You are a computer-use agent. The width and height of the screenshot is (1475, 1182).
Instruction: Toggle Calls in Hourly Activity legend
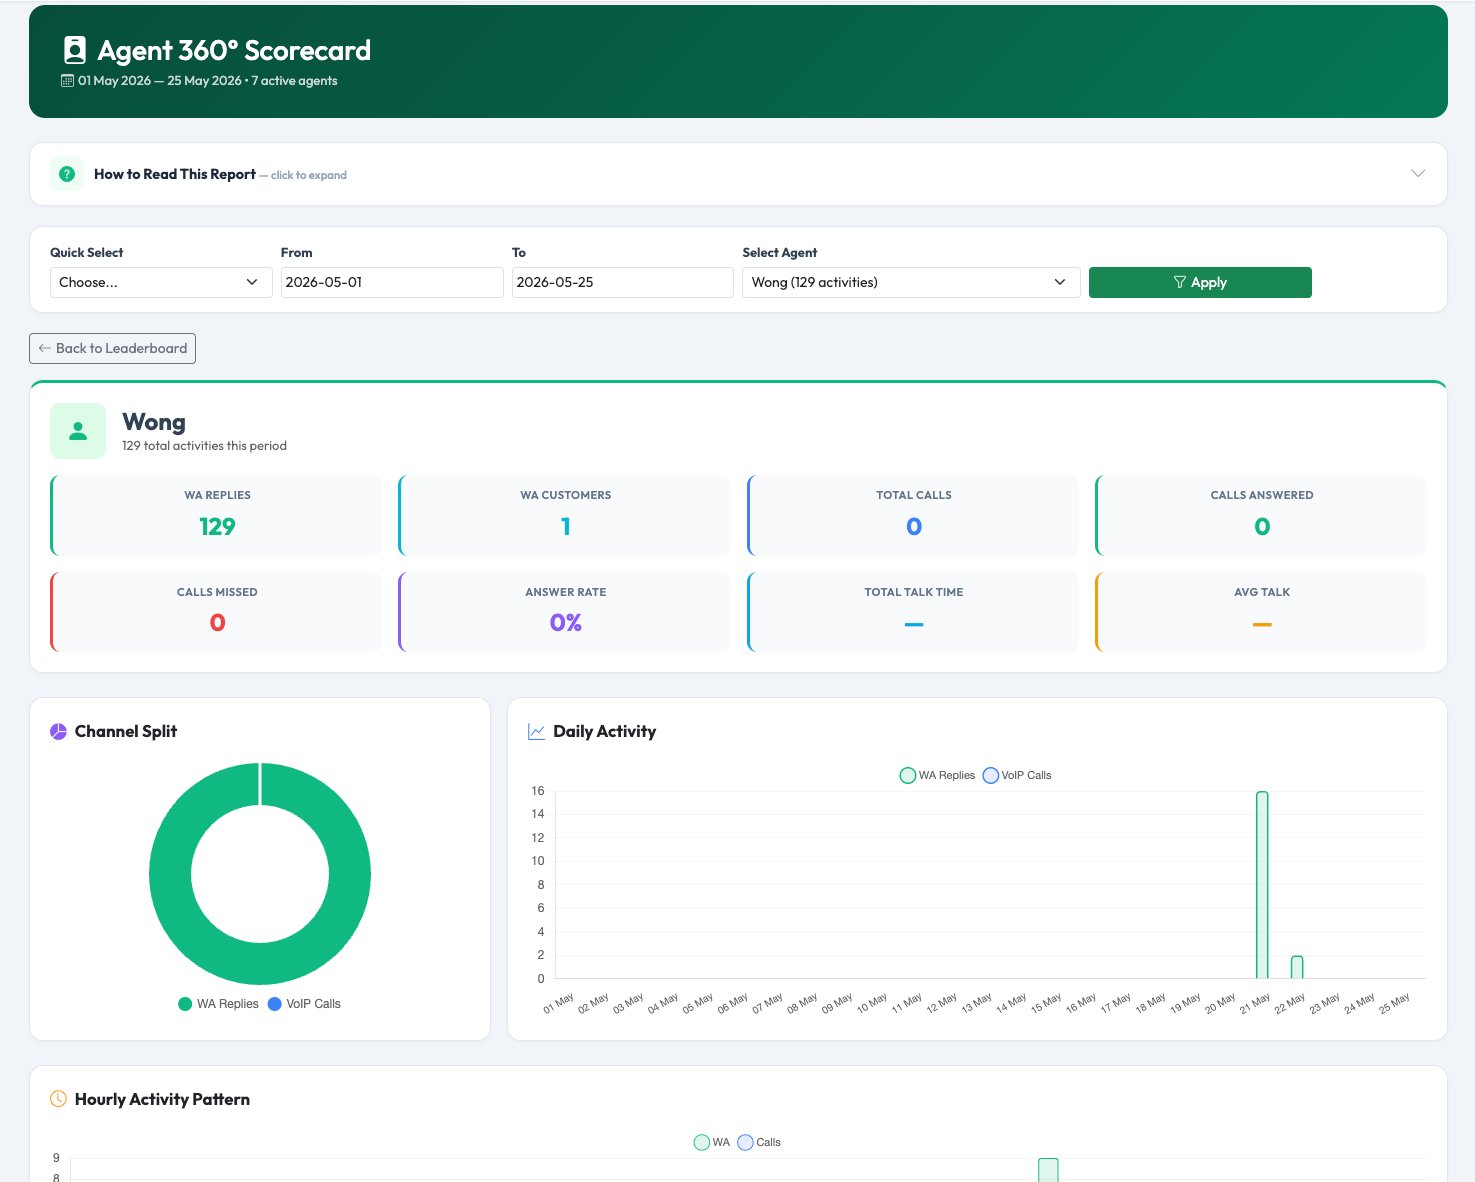759,1142
